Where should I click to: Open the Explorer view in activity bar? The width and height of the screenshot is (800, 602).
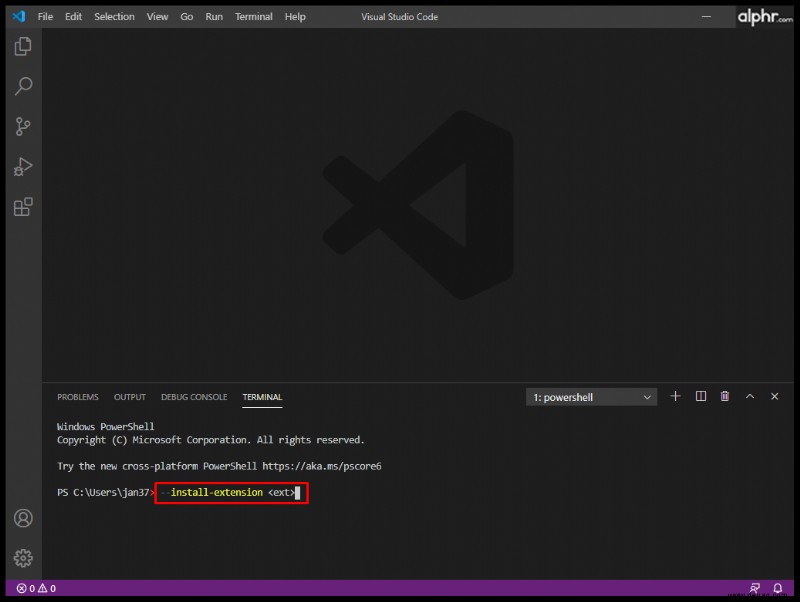(x=23, y=46)
